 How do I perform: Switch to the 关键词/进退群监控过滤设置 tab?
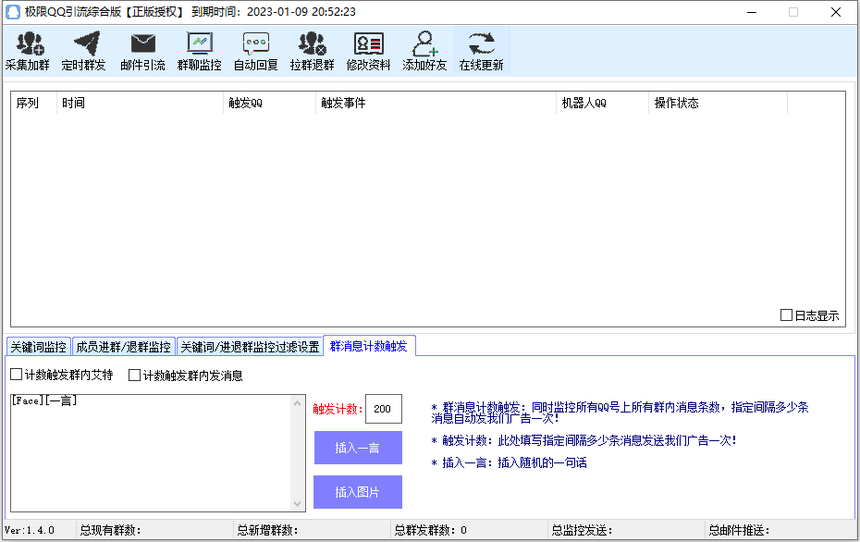(x=250, y=347)
